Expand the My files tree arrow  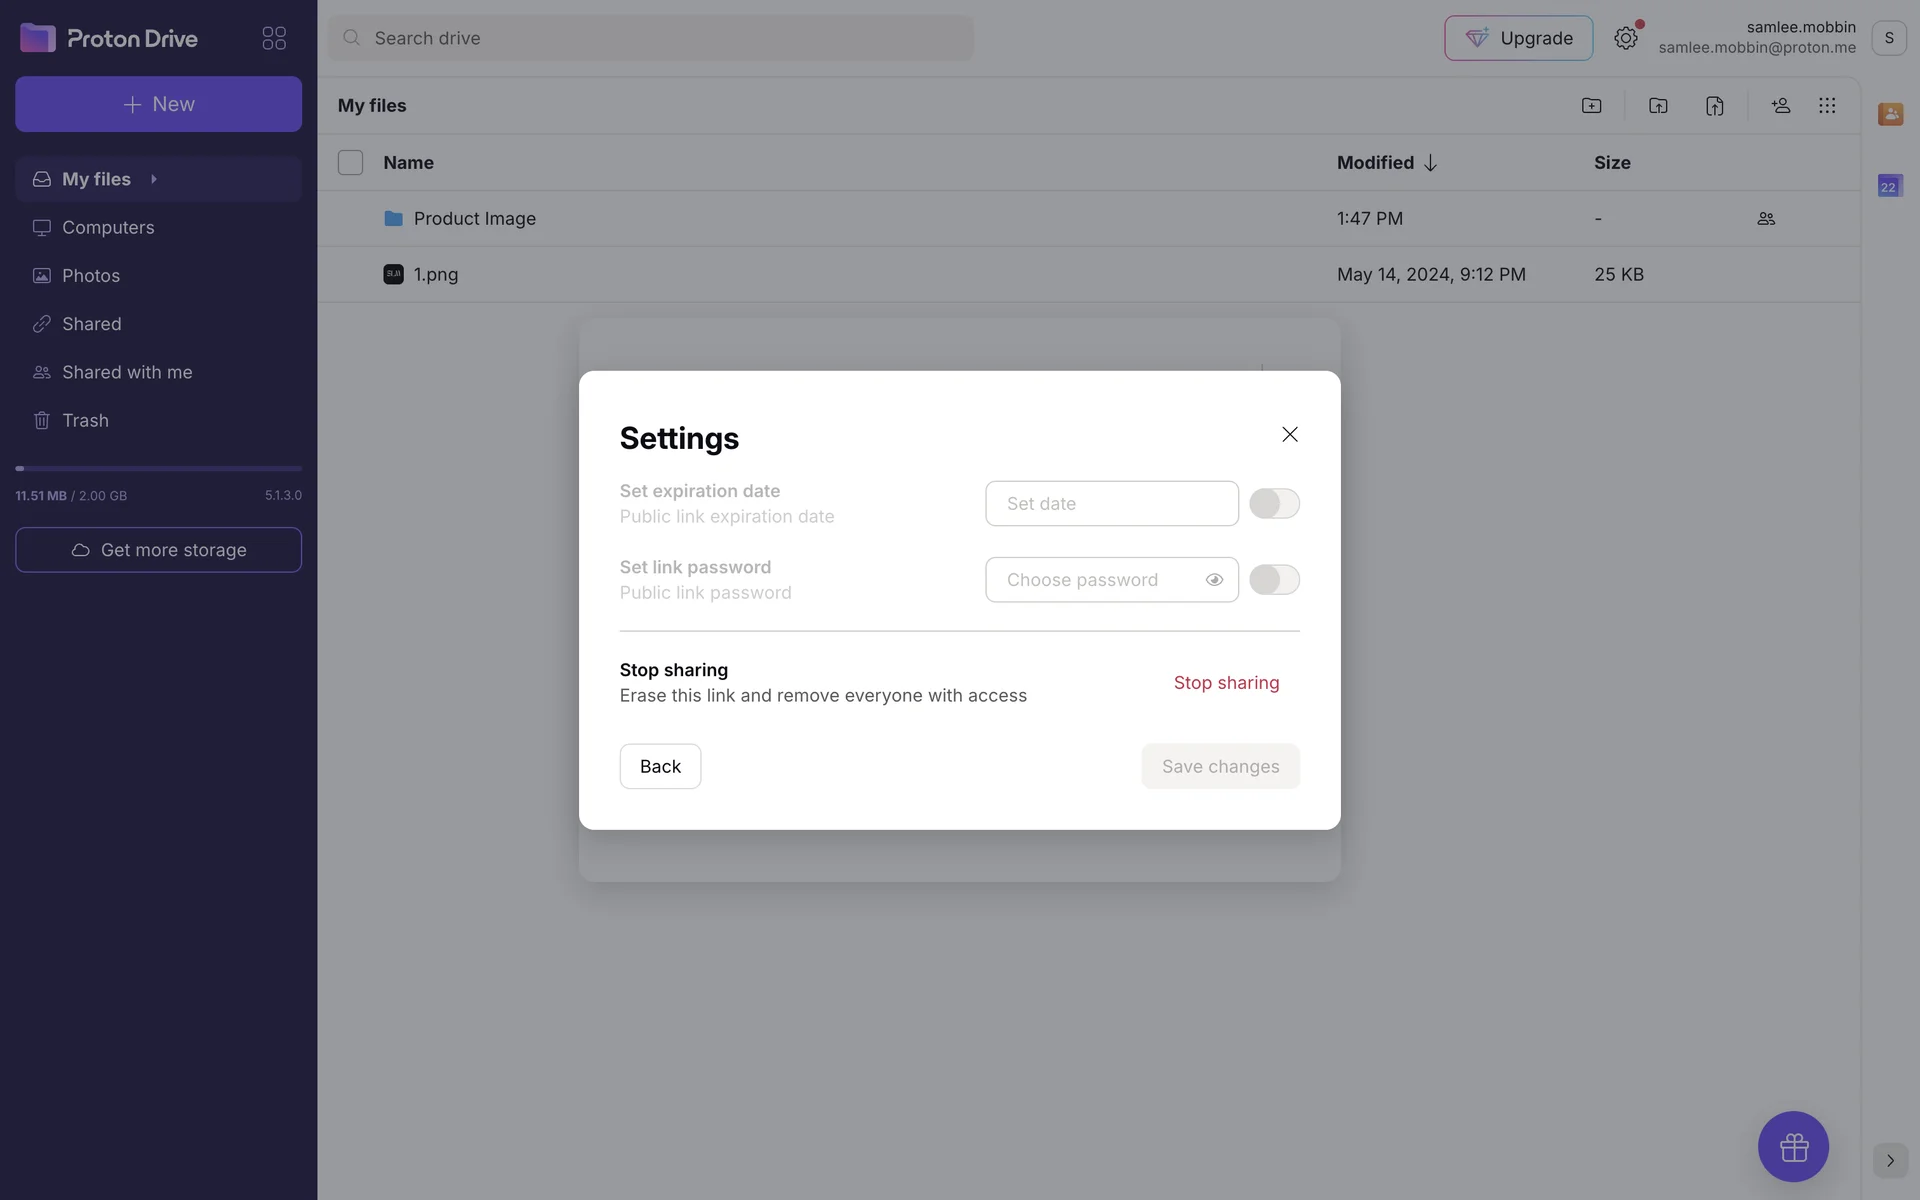tap(154, 179)
